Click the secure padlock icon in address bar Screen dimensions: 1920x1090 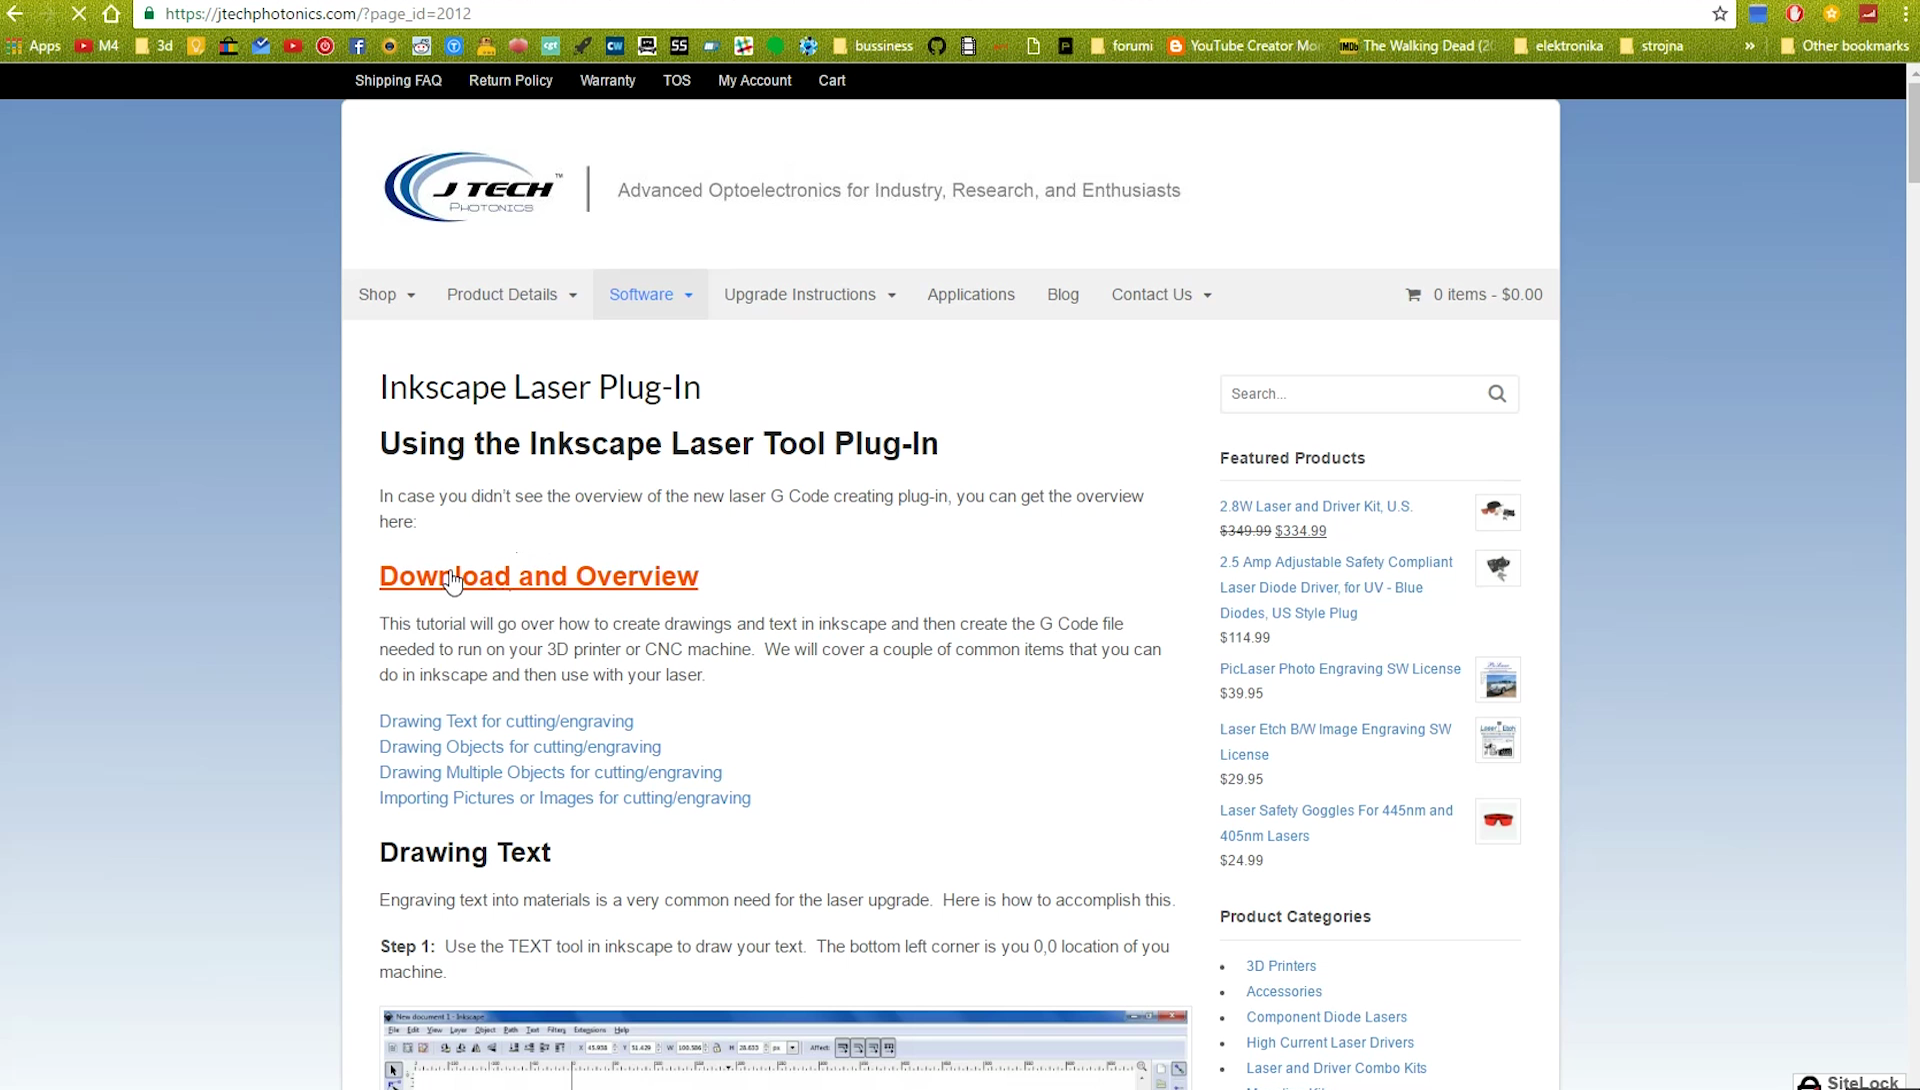(x=149, y=14)
